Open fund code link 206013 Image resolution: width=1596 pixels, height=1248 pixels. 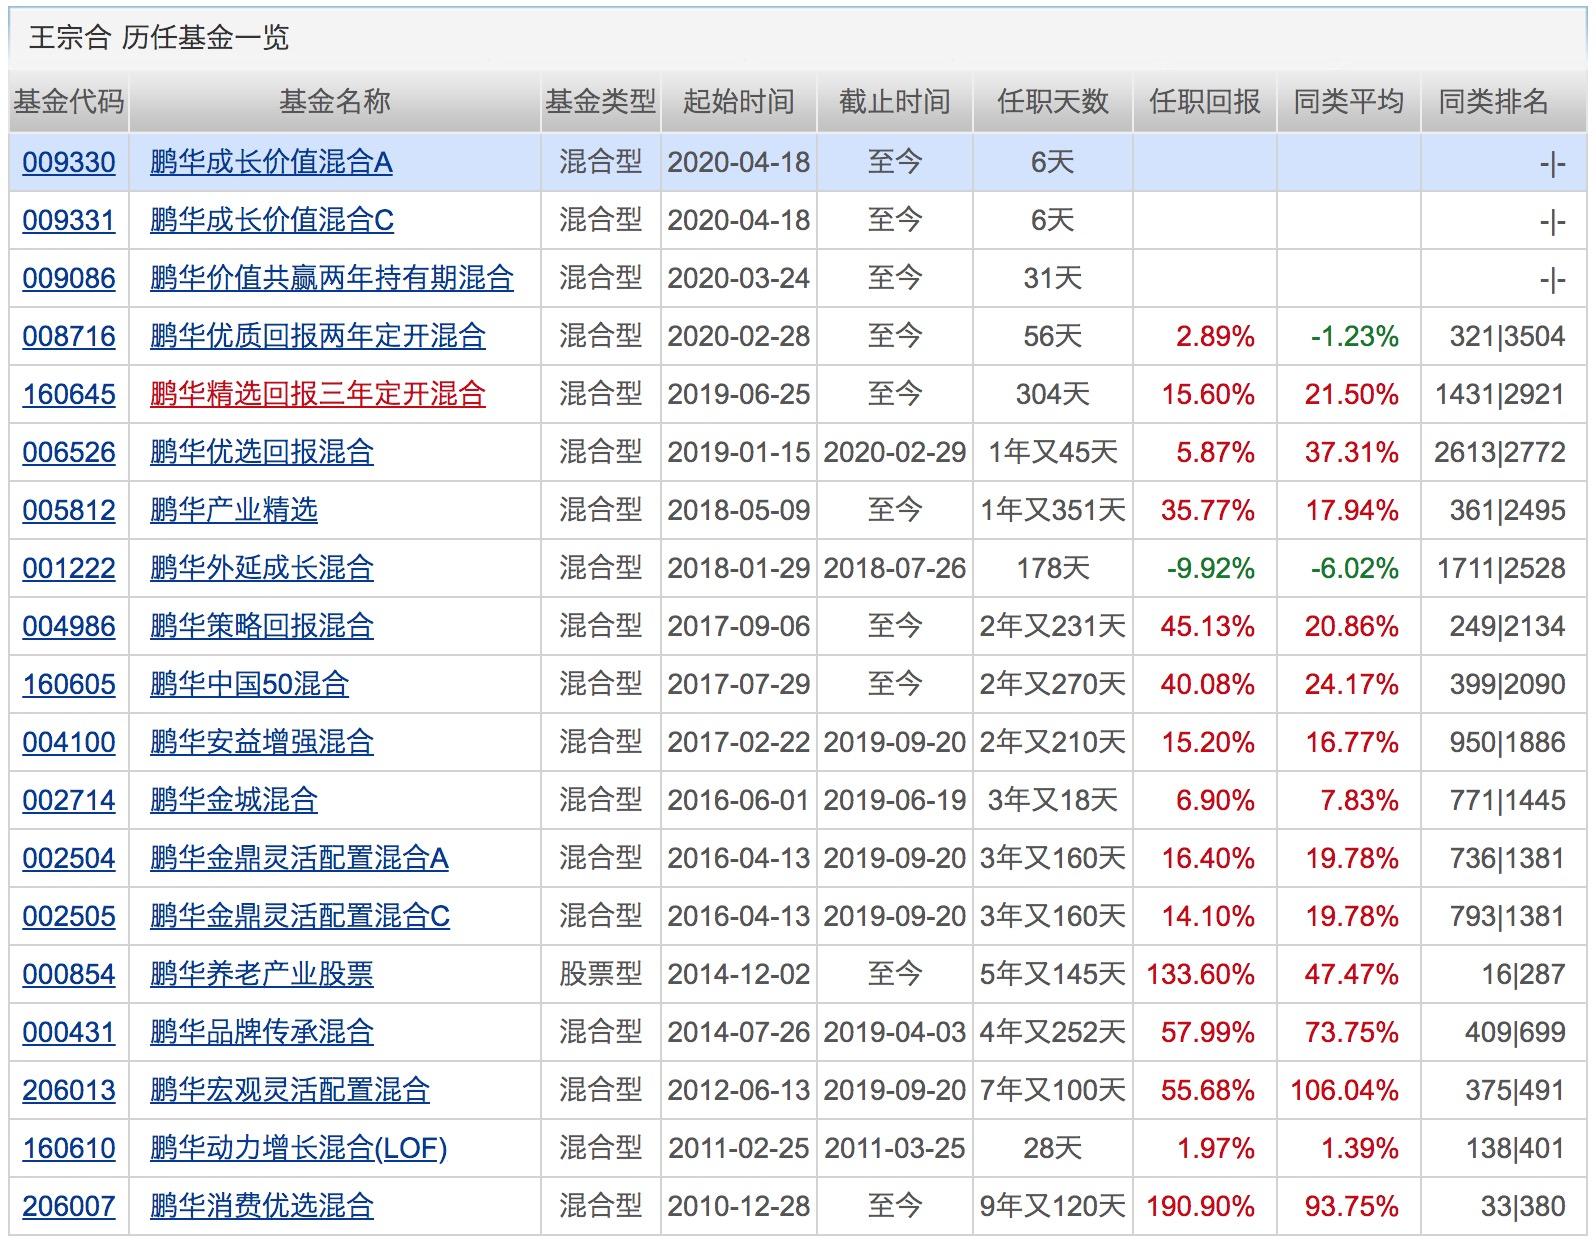click(x=69, y=1090)
